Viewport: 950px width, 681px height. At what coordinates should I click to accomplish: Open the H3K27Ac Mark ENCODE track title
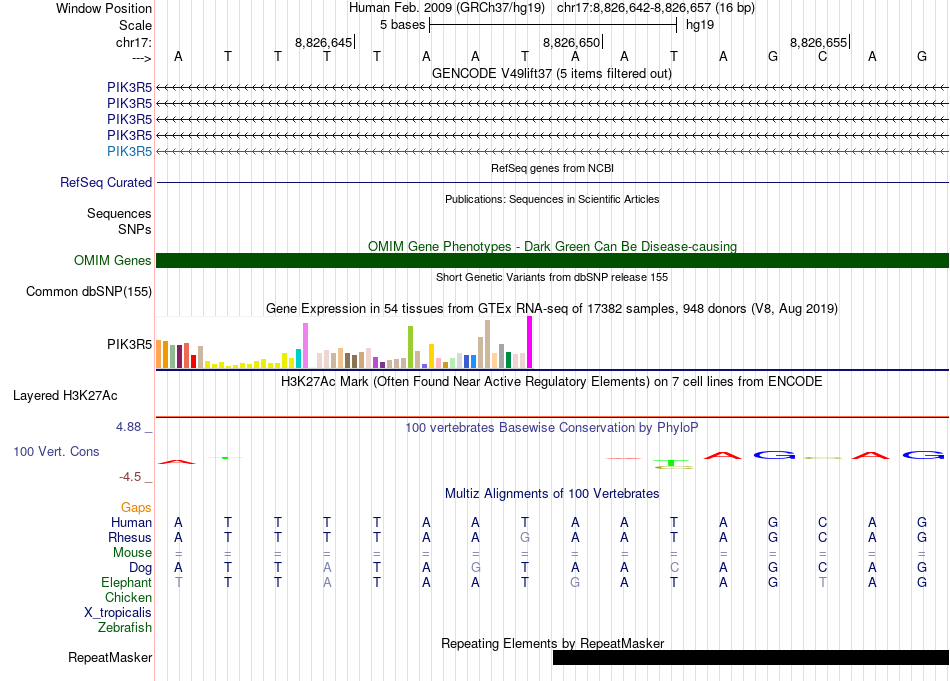click(x=552, y=382)
